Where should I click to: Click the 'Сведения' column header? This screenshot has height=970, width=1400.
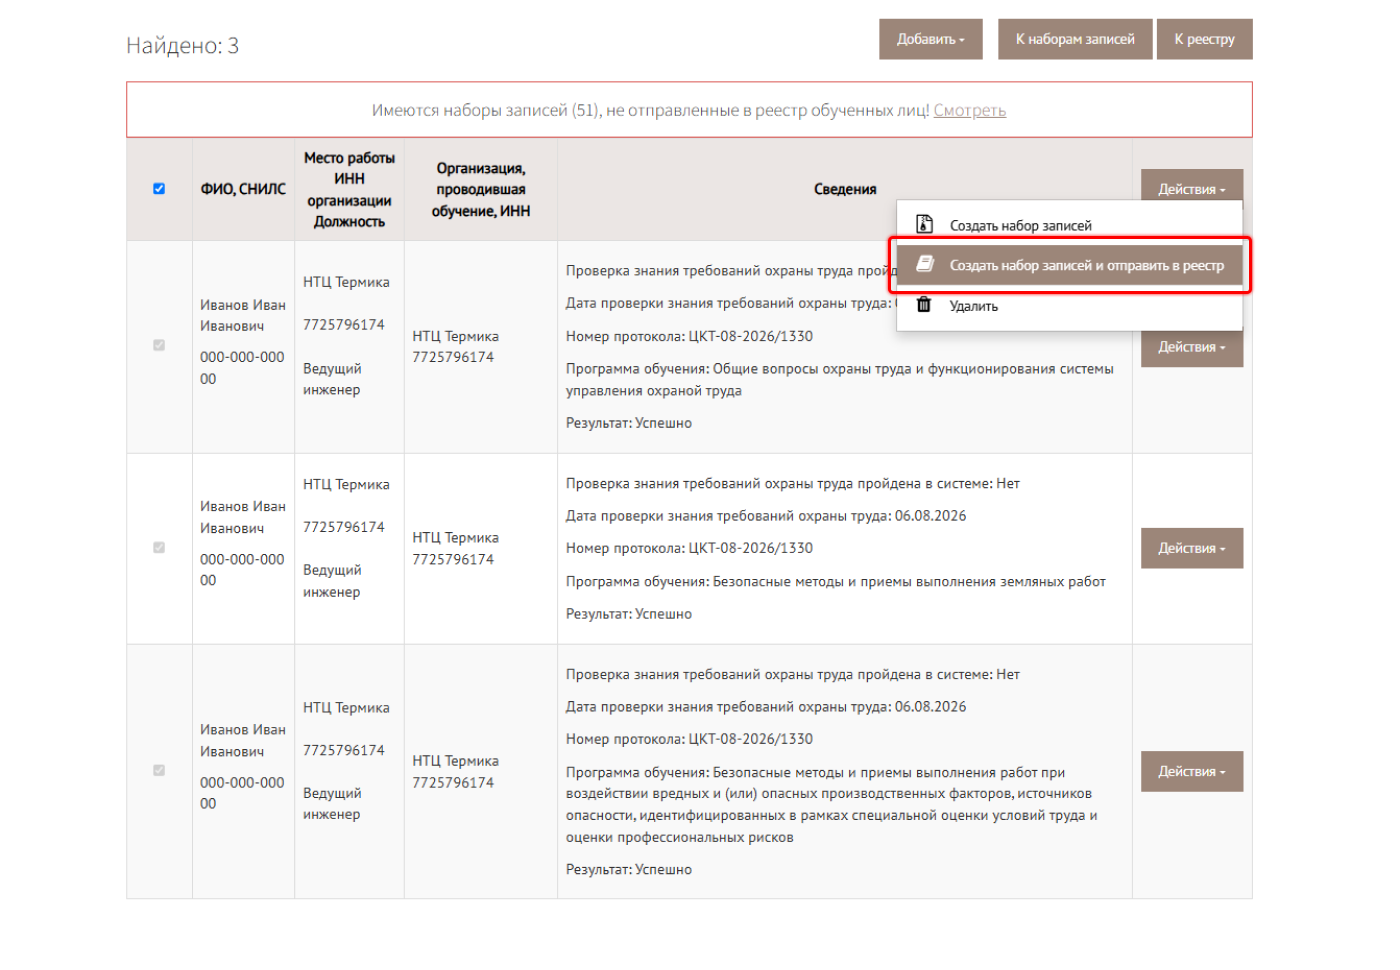point(845,189)
